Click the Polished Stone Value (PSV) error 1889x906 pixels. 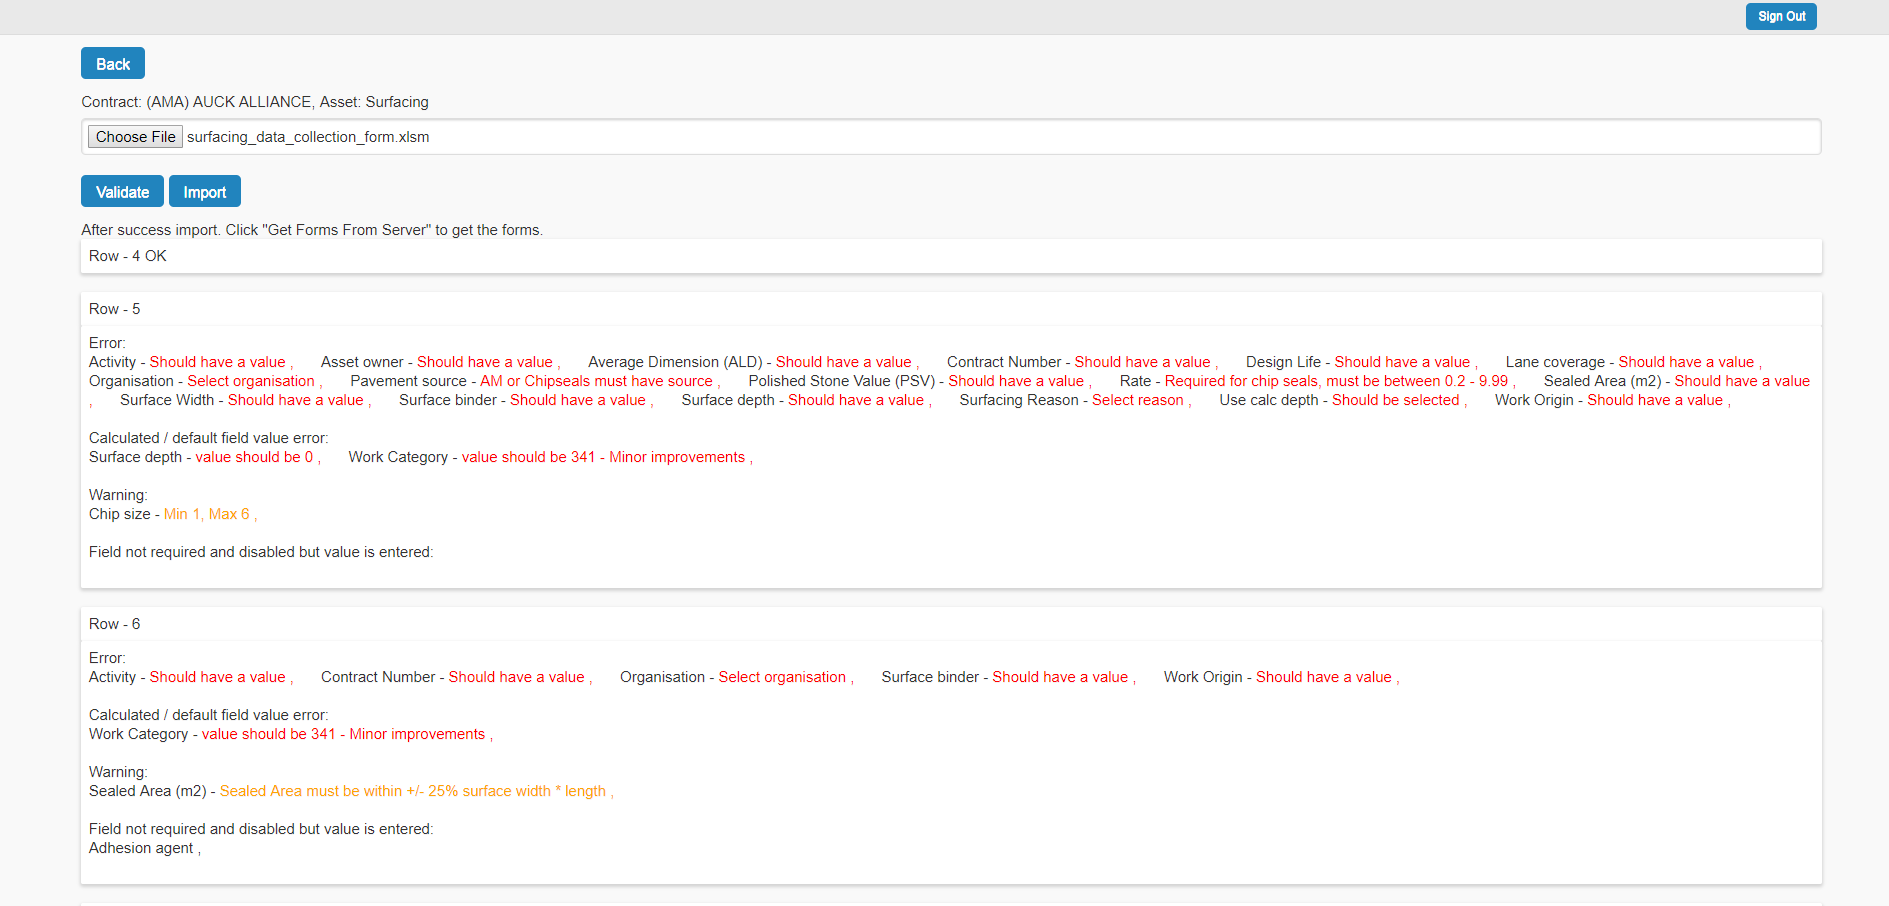point(1015,381)
